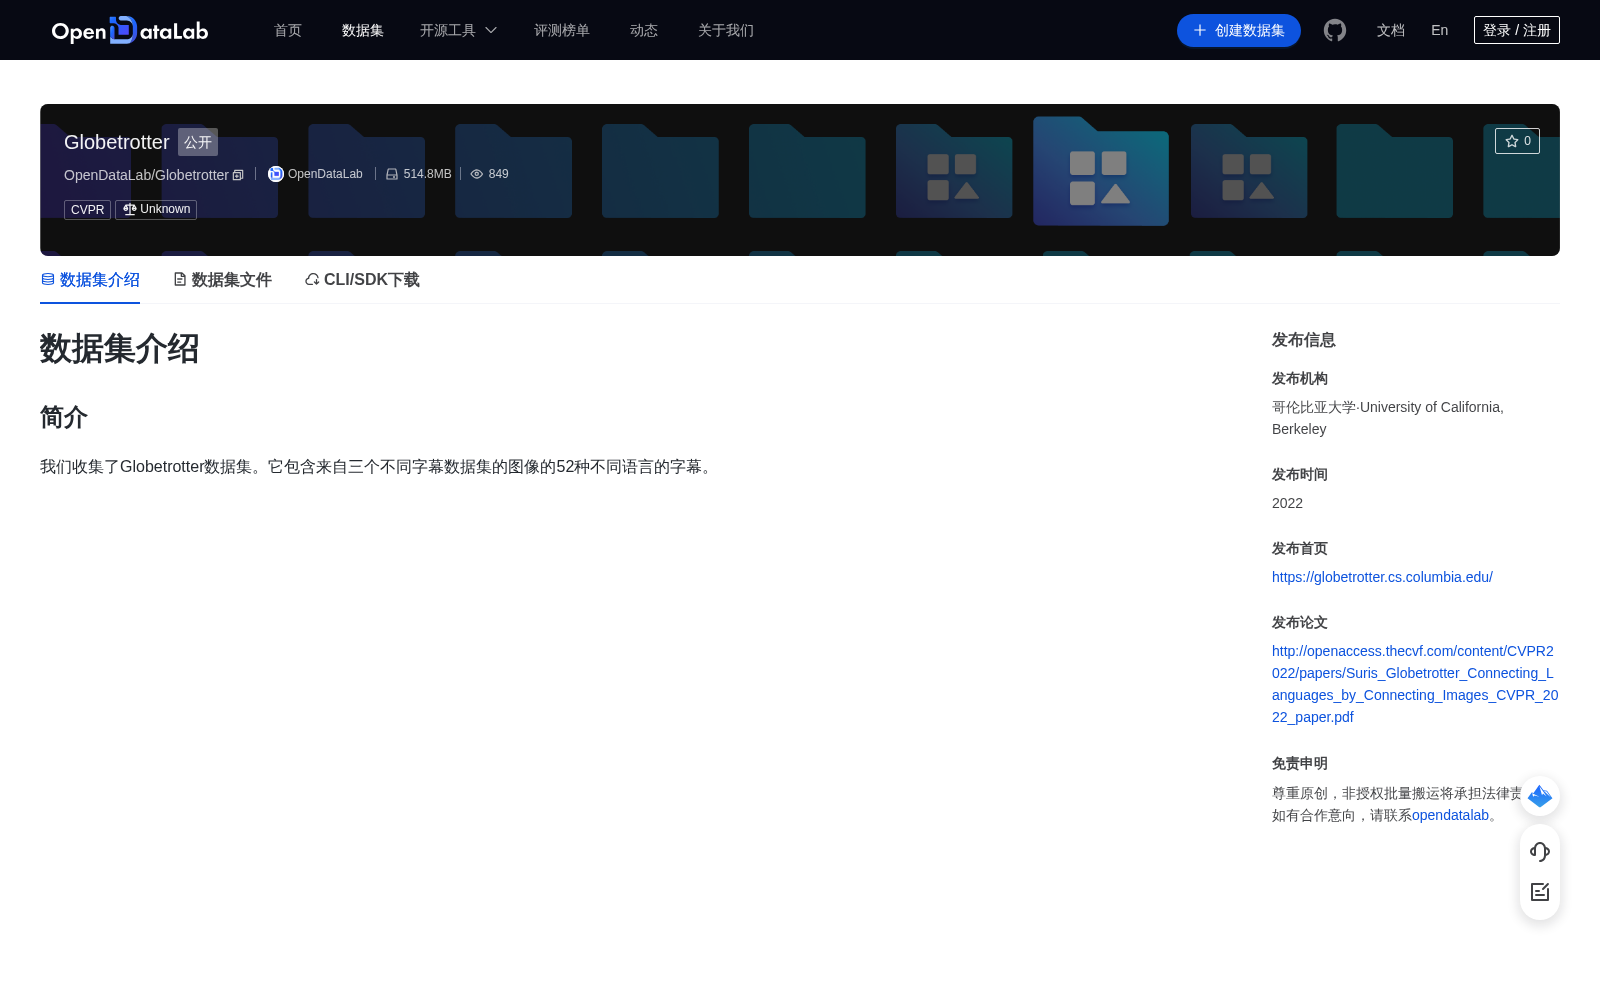
Task: Go to 首页 in the navigation
Action: 288,30
